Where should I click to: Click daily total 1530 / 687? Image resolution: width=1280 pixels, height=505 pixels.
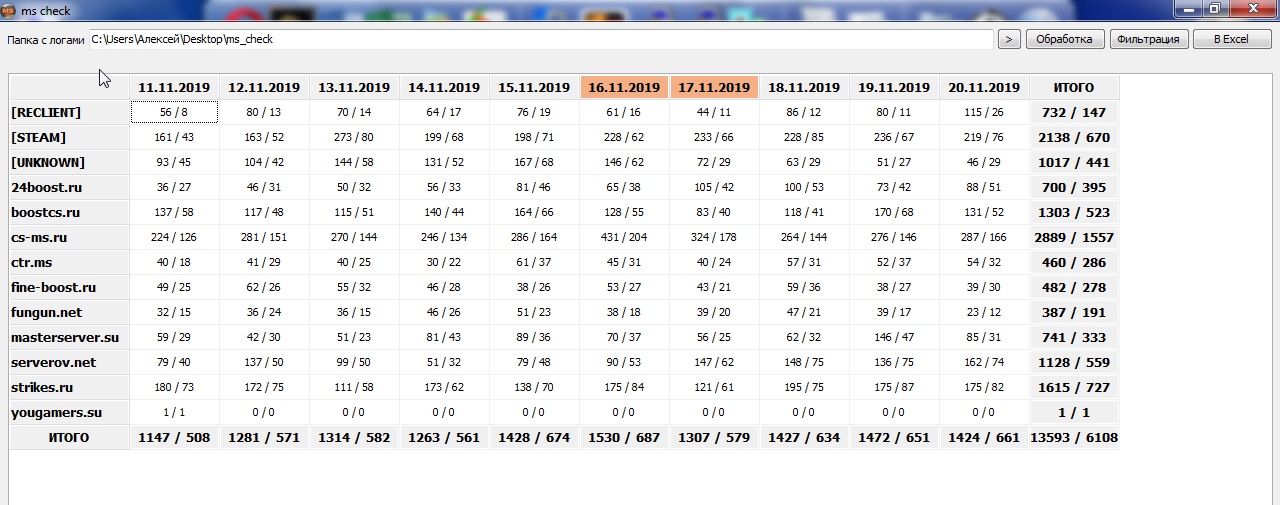tap(624, 437)
